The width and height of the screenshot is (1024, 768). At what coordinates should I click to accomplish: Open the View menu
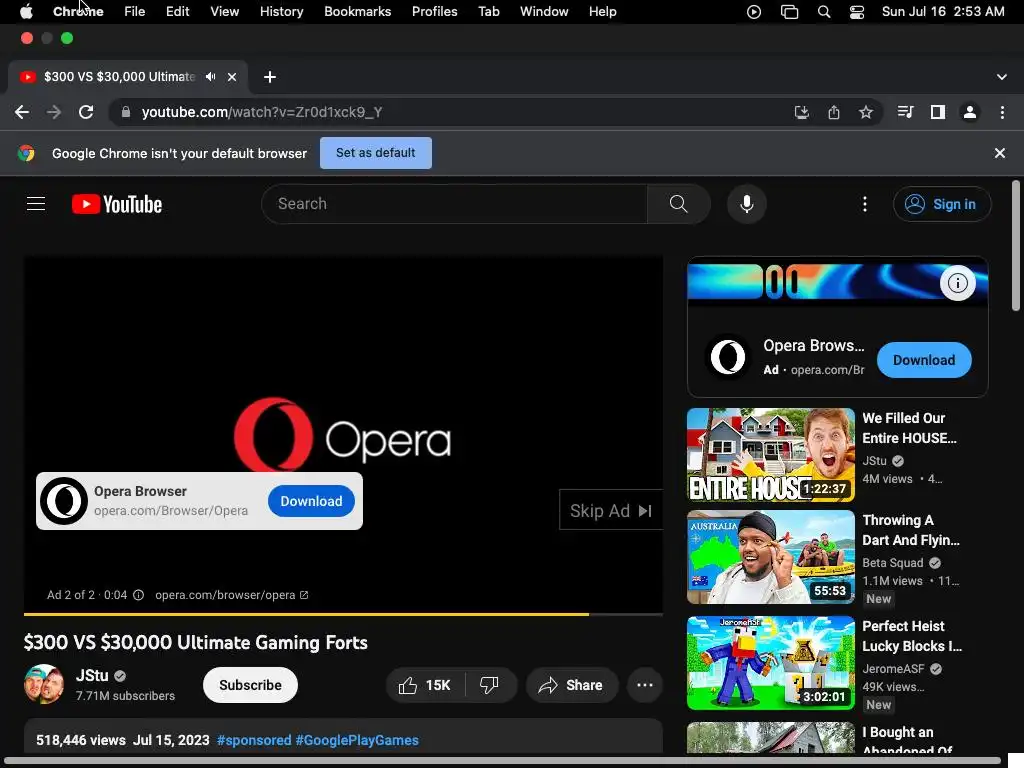pyautogui.click(x=224, y=12)
